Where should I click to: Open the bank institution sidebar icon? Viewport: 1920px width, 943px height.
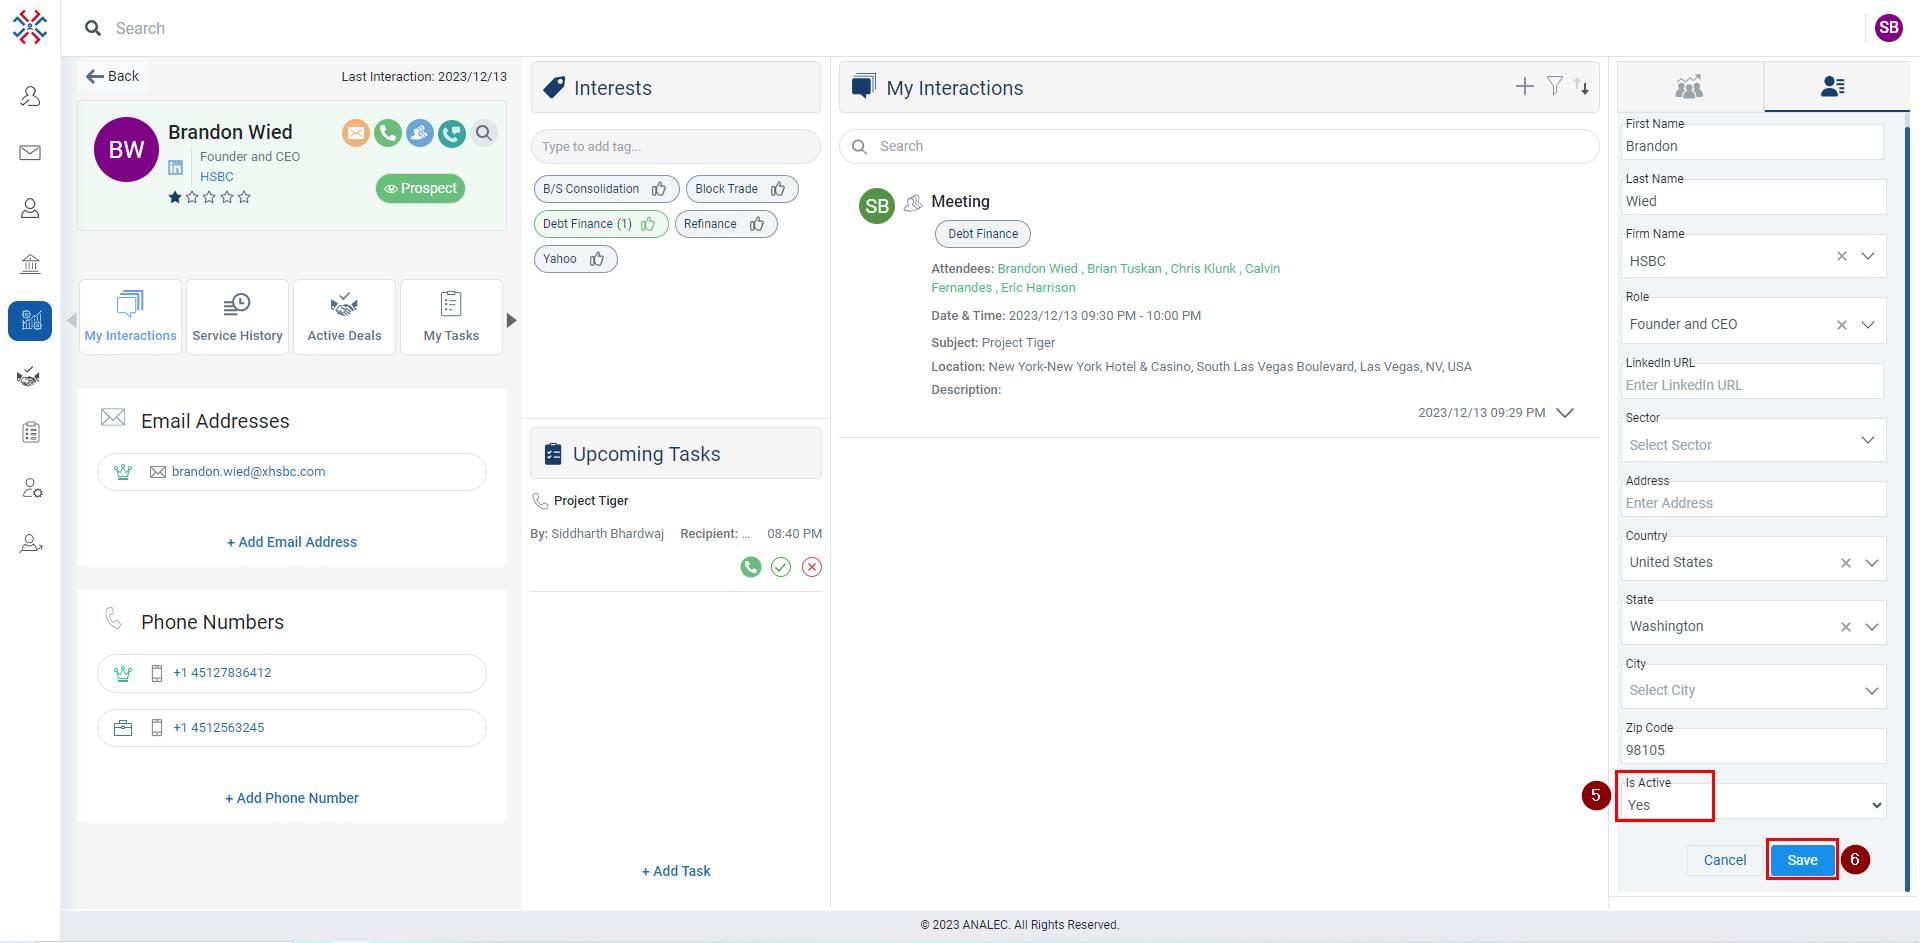30,264
